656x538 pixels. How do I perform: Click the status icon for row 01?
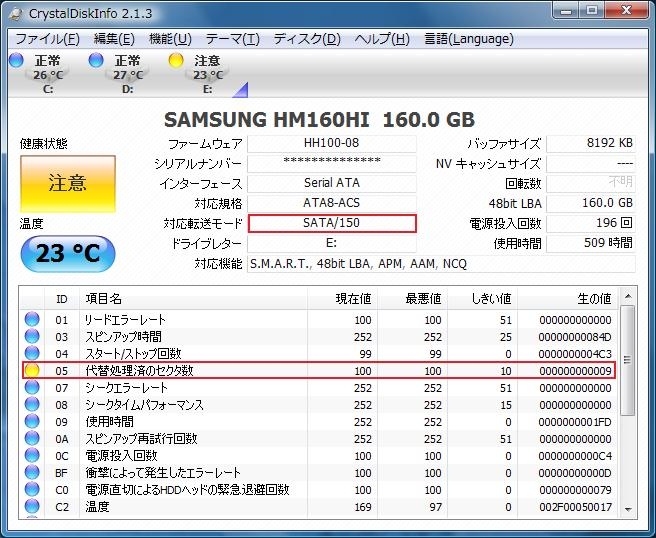32,320
